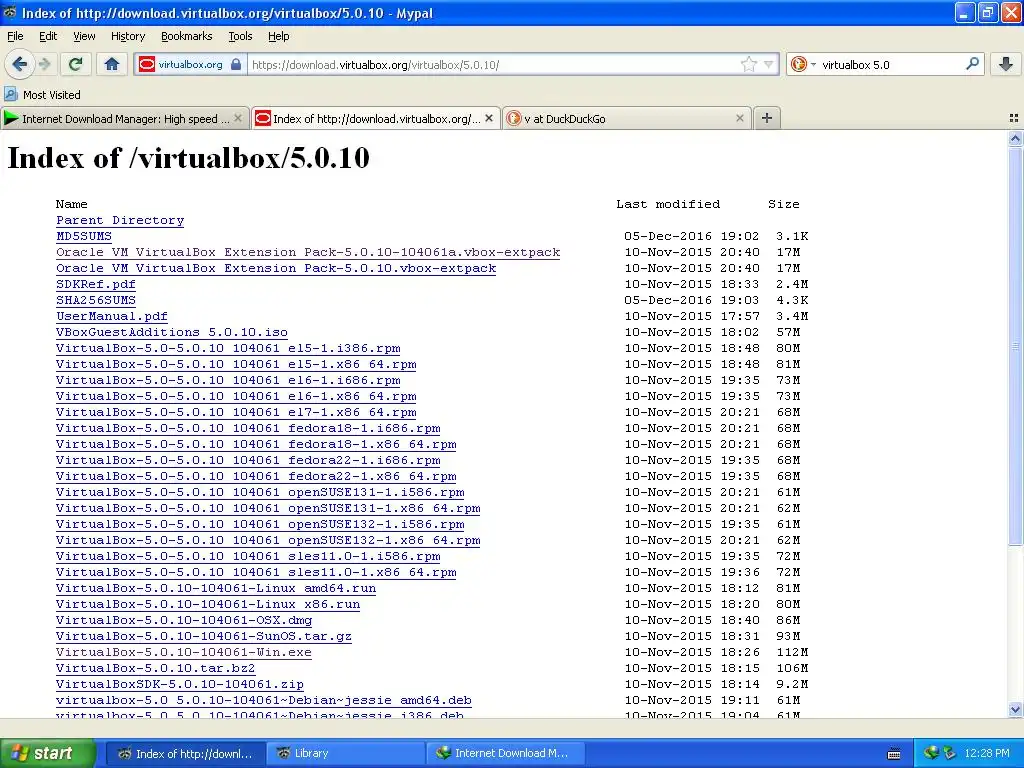Image resolution: width=1024 pixels, height=768 pixels.
Task: Close the Internet Download Manager tab
Action: point(238,118)
